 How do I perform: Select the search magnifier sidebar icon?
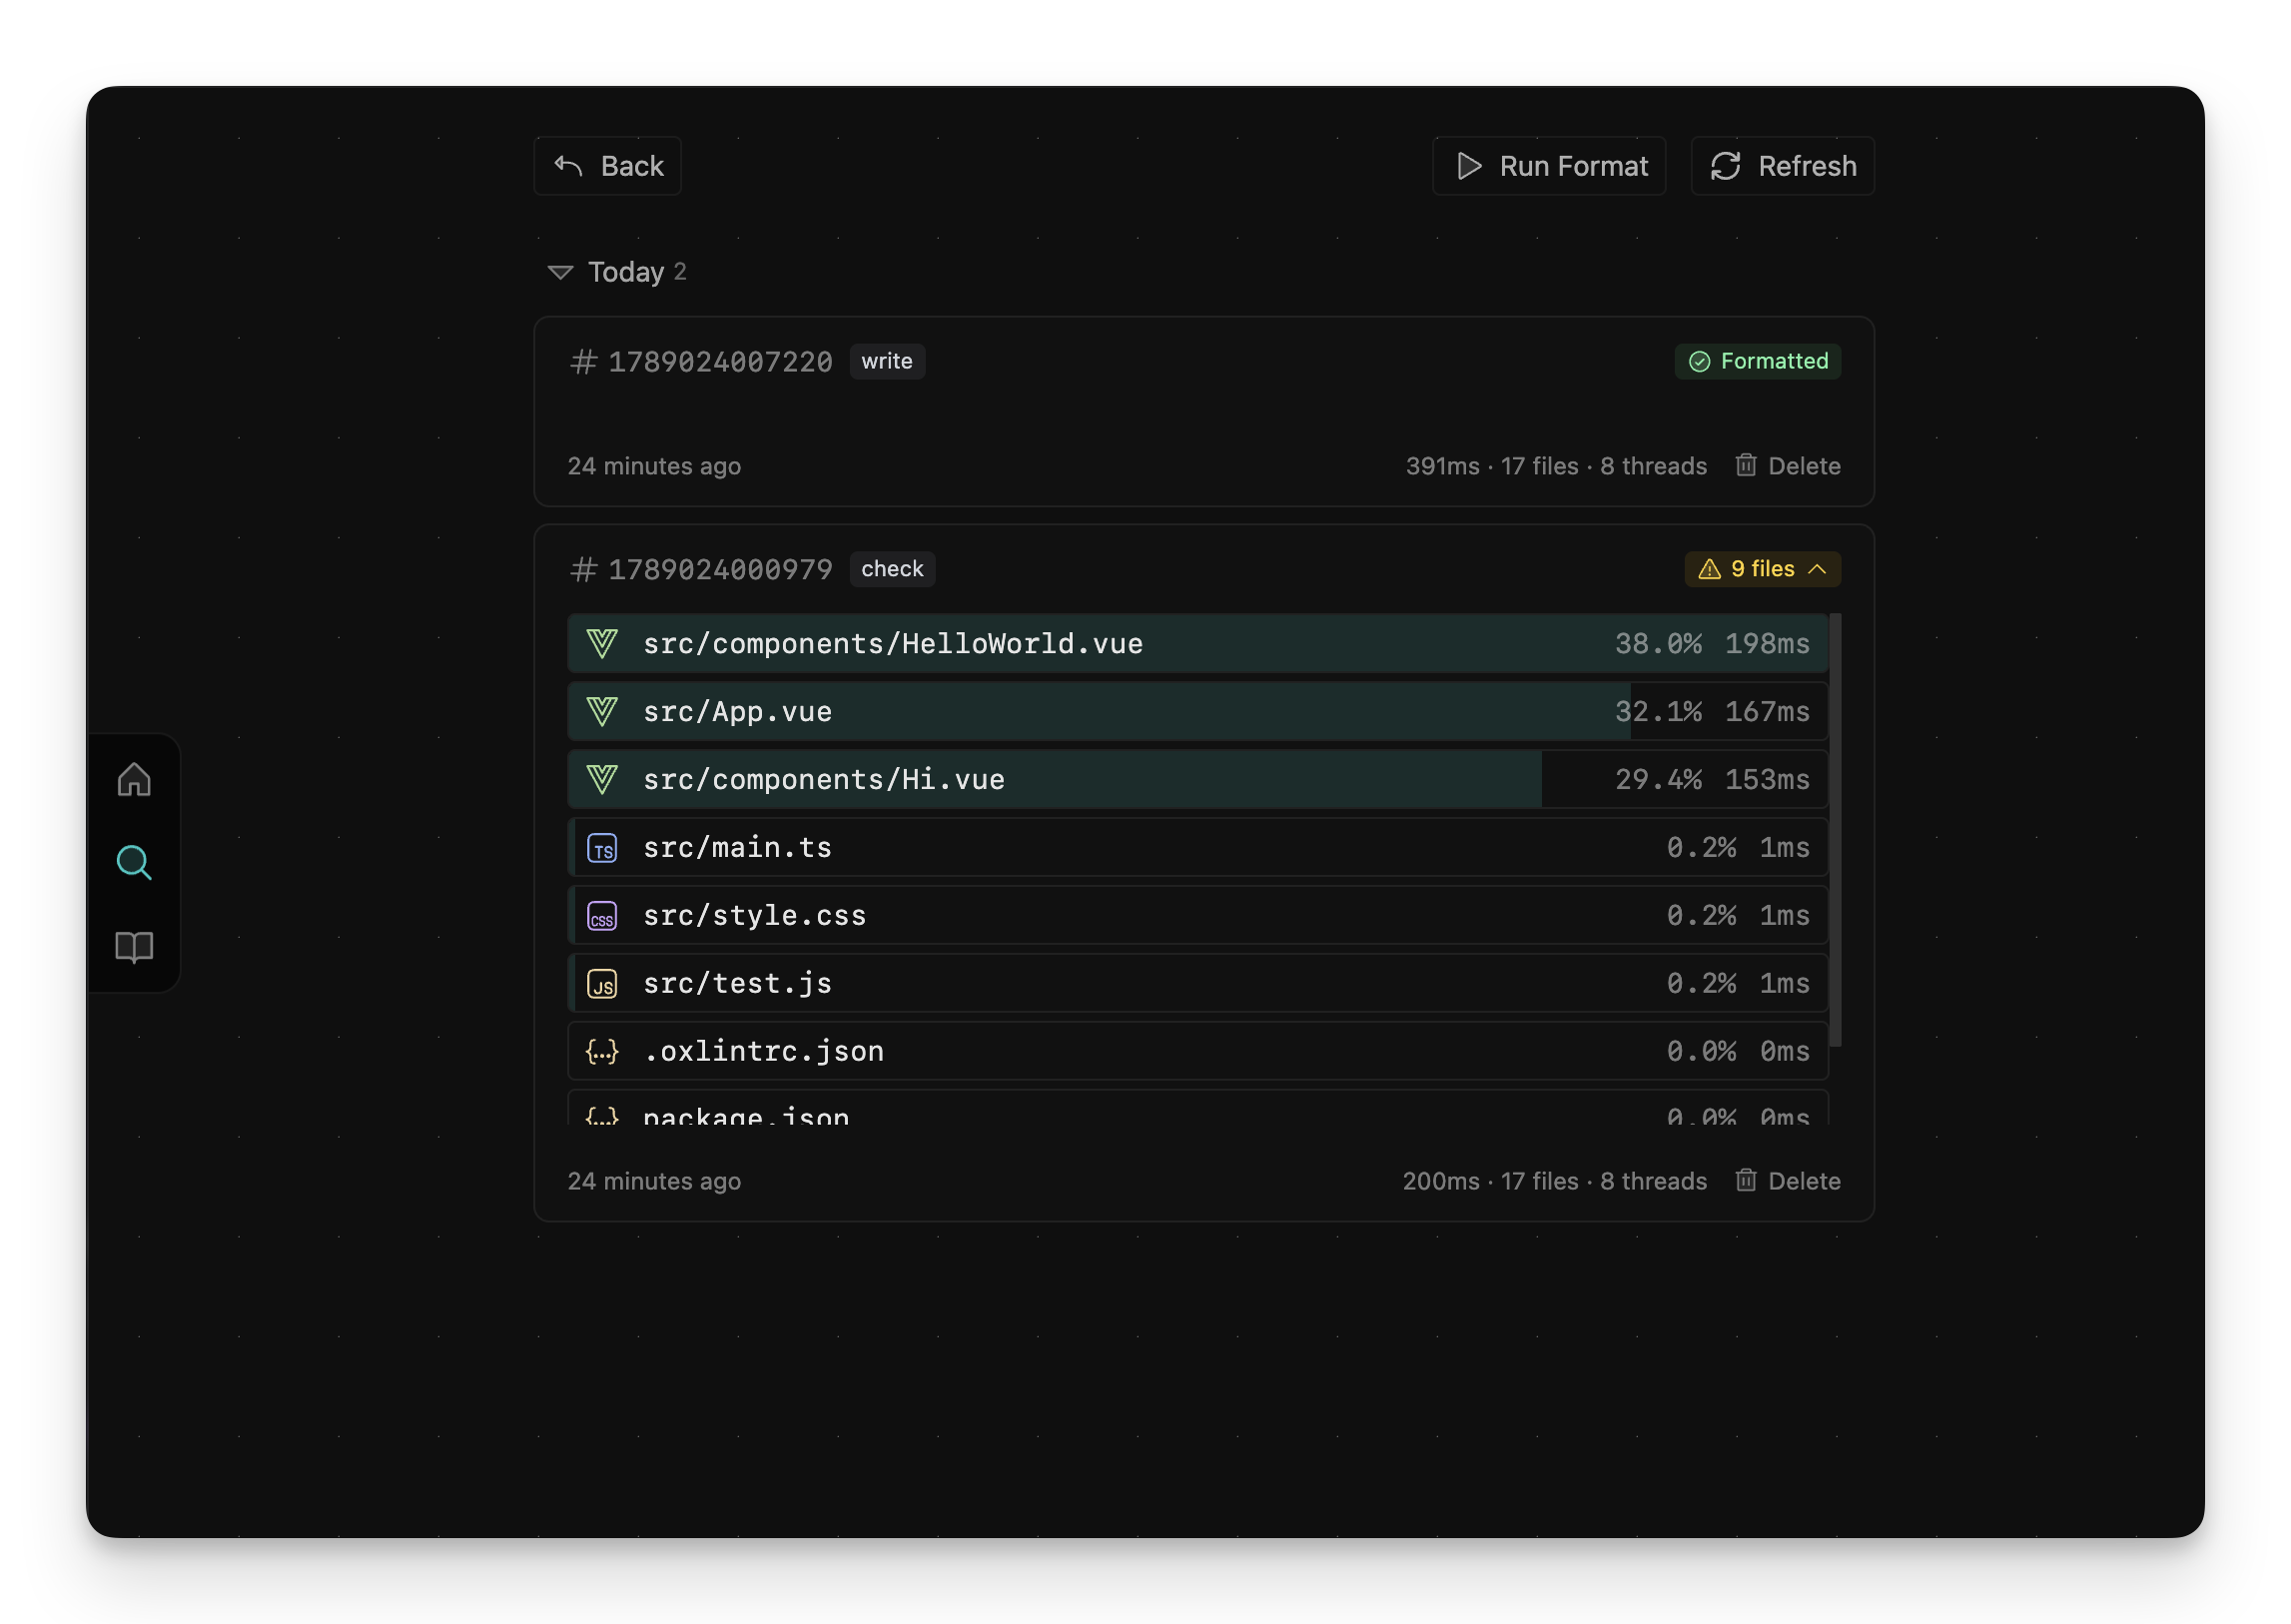tap(134, 862)
